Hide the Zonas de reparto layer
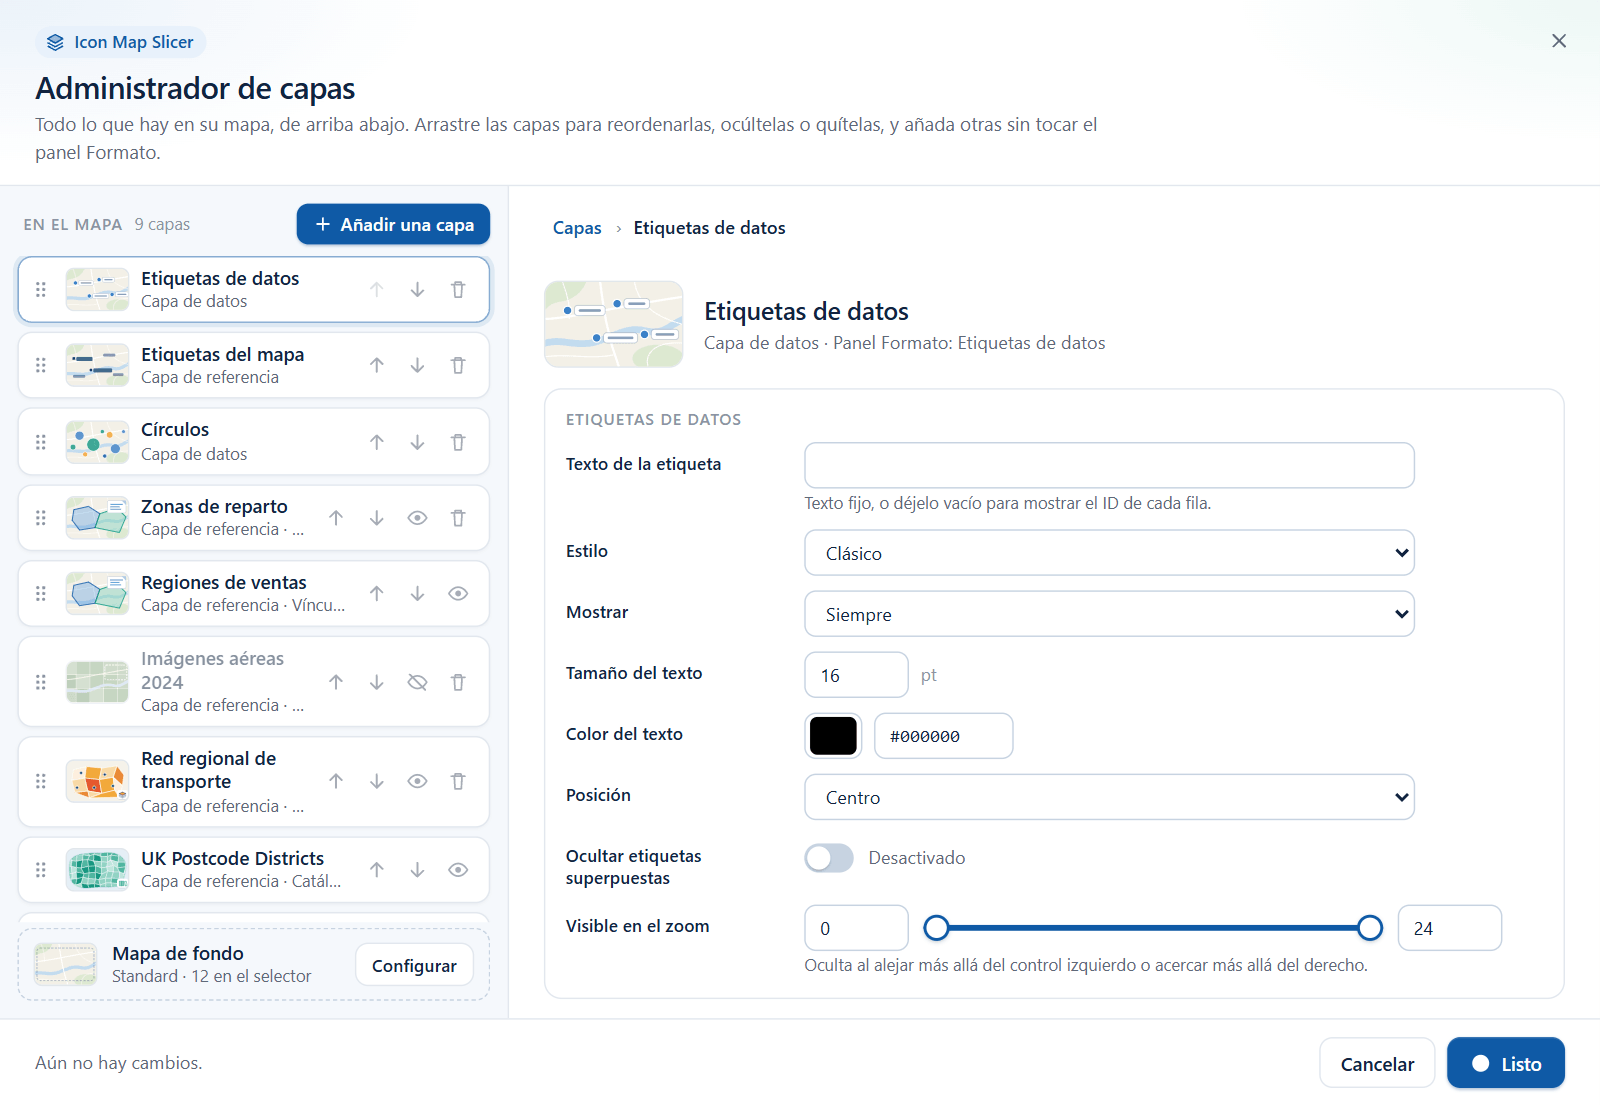 (417, 518)
